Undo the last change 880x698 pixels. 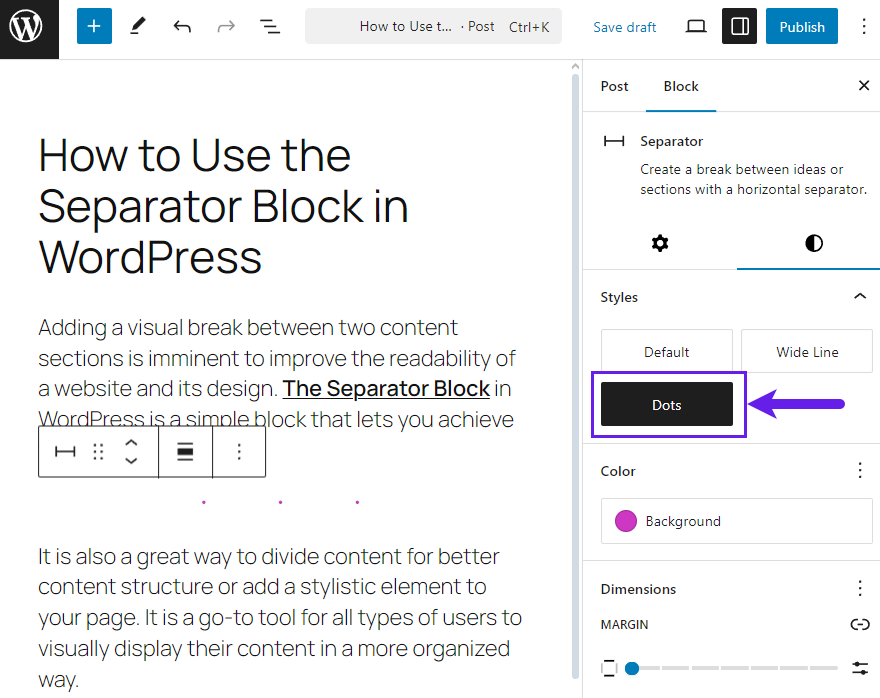tap(182, 26)
